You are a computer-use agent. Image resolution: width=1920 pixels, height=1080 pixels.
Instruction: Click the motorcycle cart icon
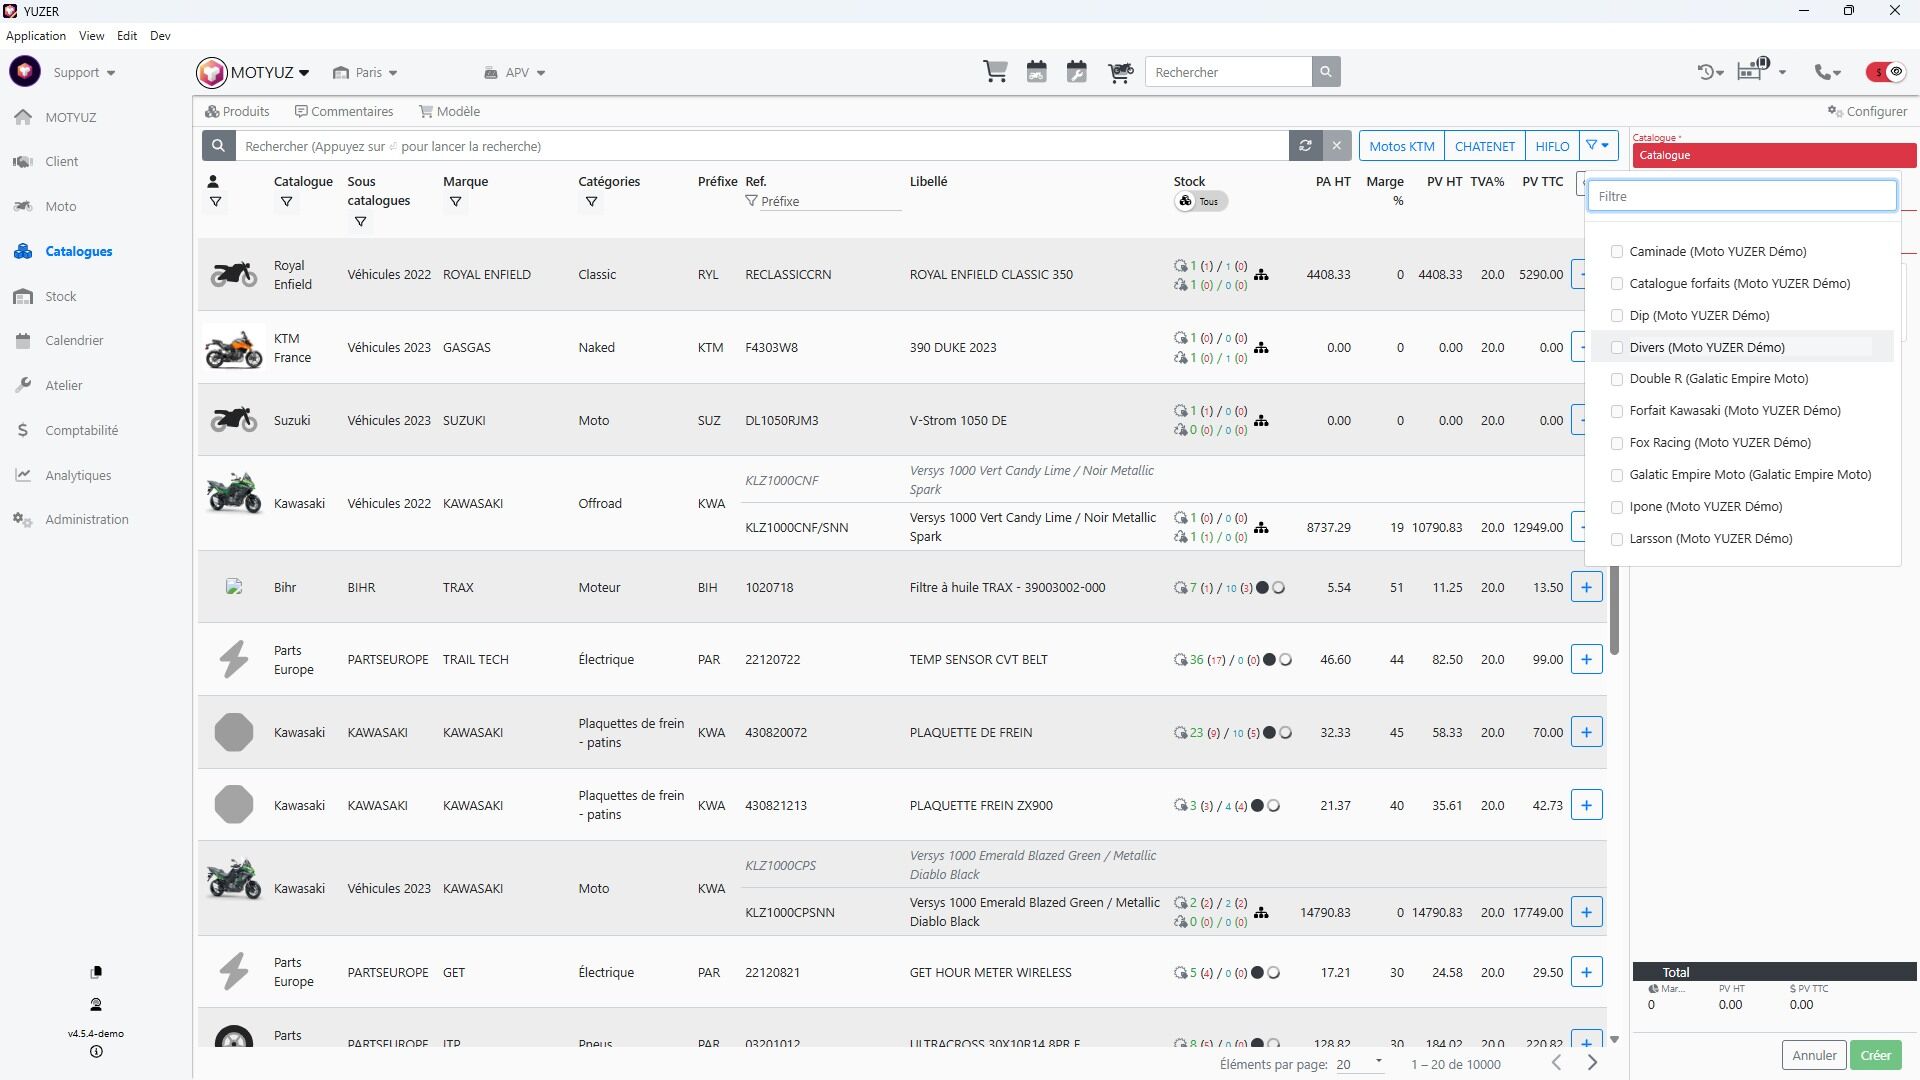tap(1120, 72)
